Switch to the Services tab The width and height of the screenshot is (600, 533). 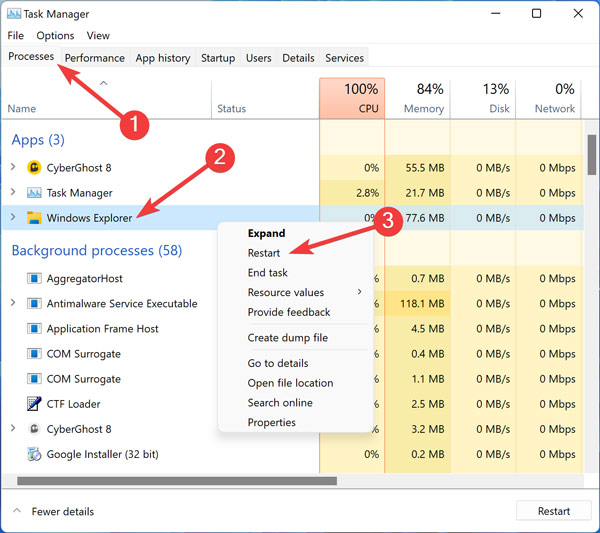(344, 58)
